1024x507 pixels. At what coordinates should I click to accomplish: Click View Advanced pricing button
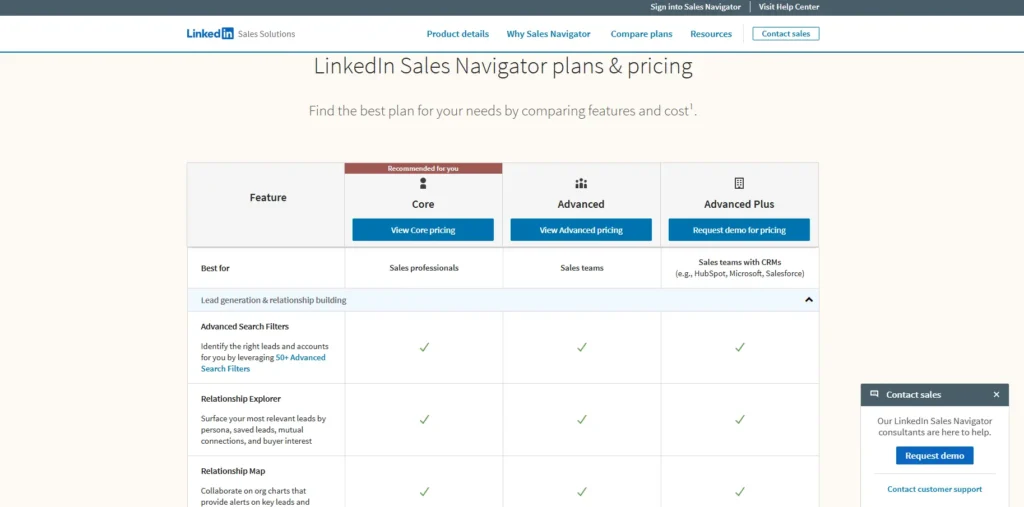(581, 230)
